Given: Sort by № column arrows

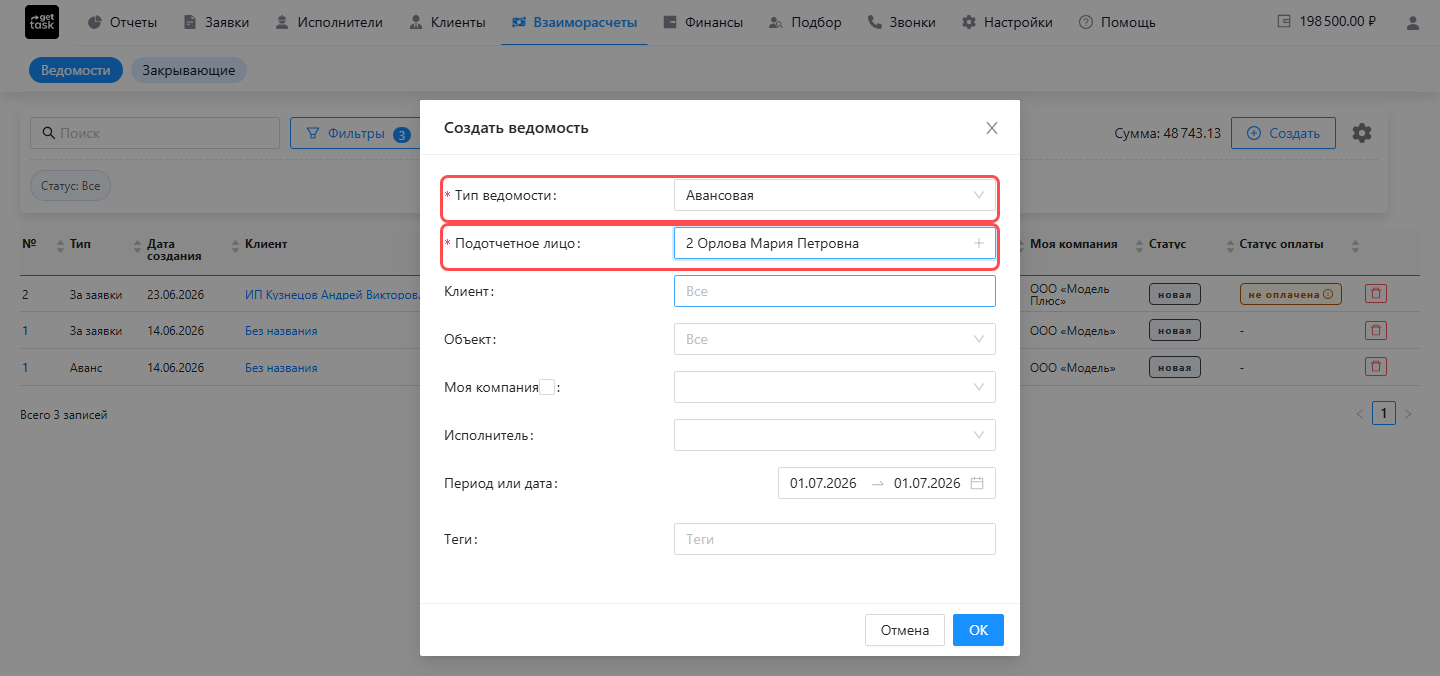Looking at the screenshot, I should pos(60,245).
